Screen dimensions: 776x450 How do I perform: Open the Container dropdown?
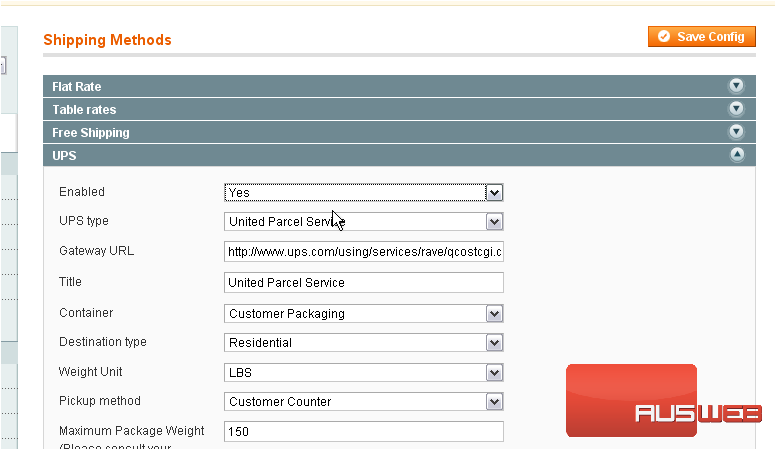coord(363,314)
